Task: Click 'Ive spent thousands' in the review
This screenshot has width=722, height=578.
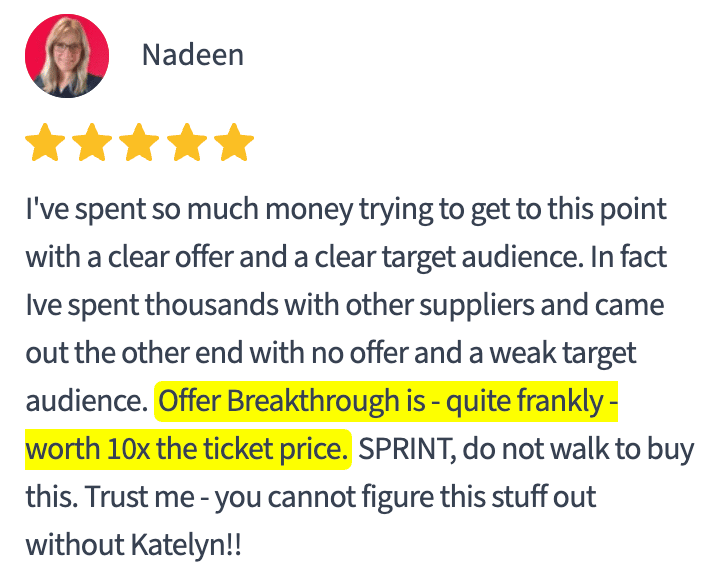Action: click(152, 305)
